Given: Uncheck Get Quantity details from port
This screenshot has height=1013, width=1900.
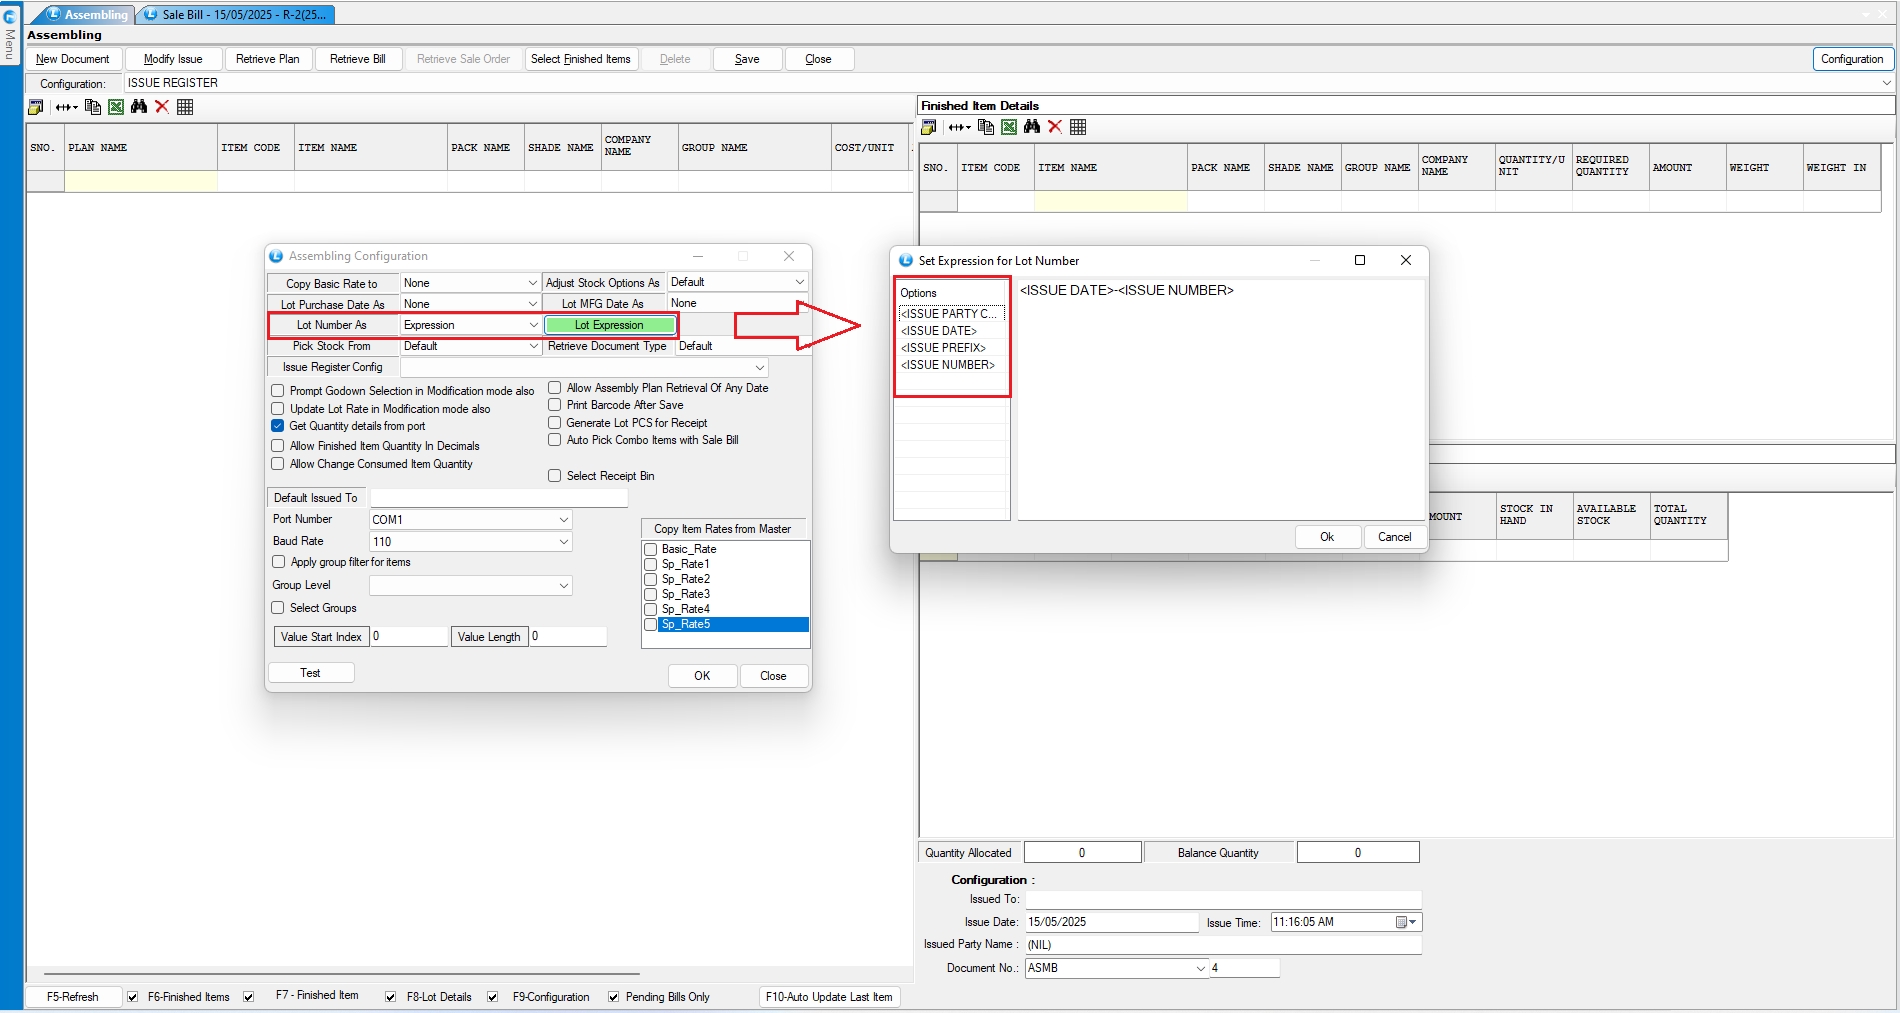Looking at the screenshot, I should [278, 426].
